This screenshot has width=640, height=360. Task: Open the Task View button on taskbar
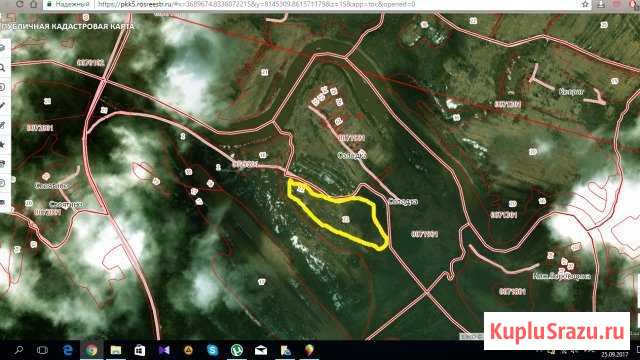(x=42, y=350)
